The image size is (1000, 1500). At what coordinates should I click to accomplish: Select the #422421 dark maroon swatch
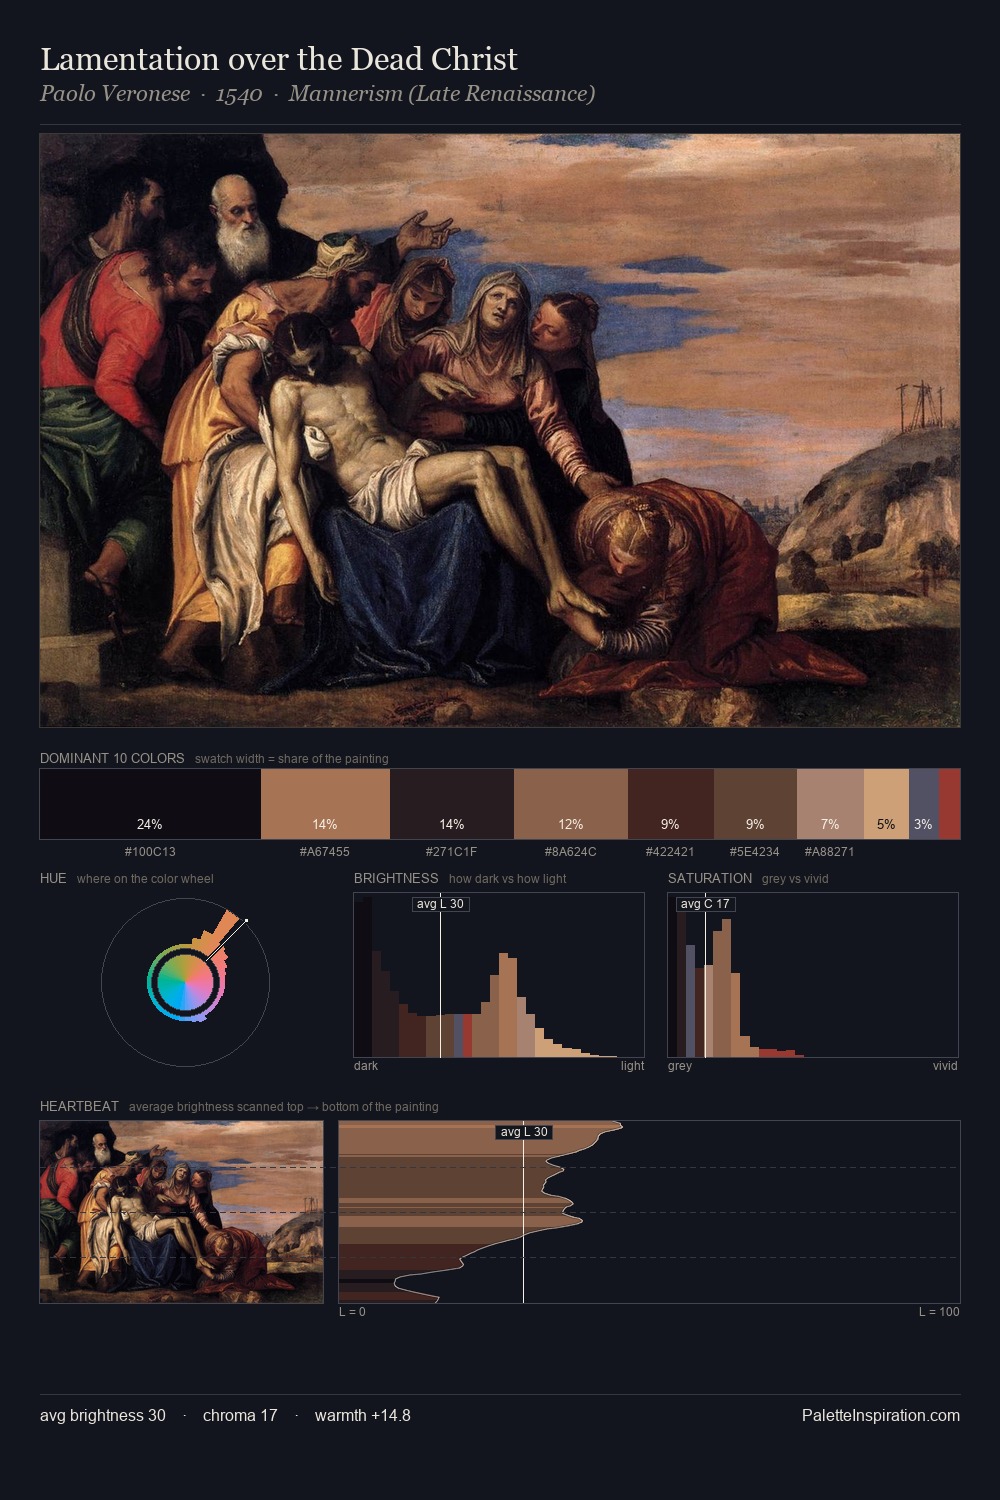point(671,804)
